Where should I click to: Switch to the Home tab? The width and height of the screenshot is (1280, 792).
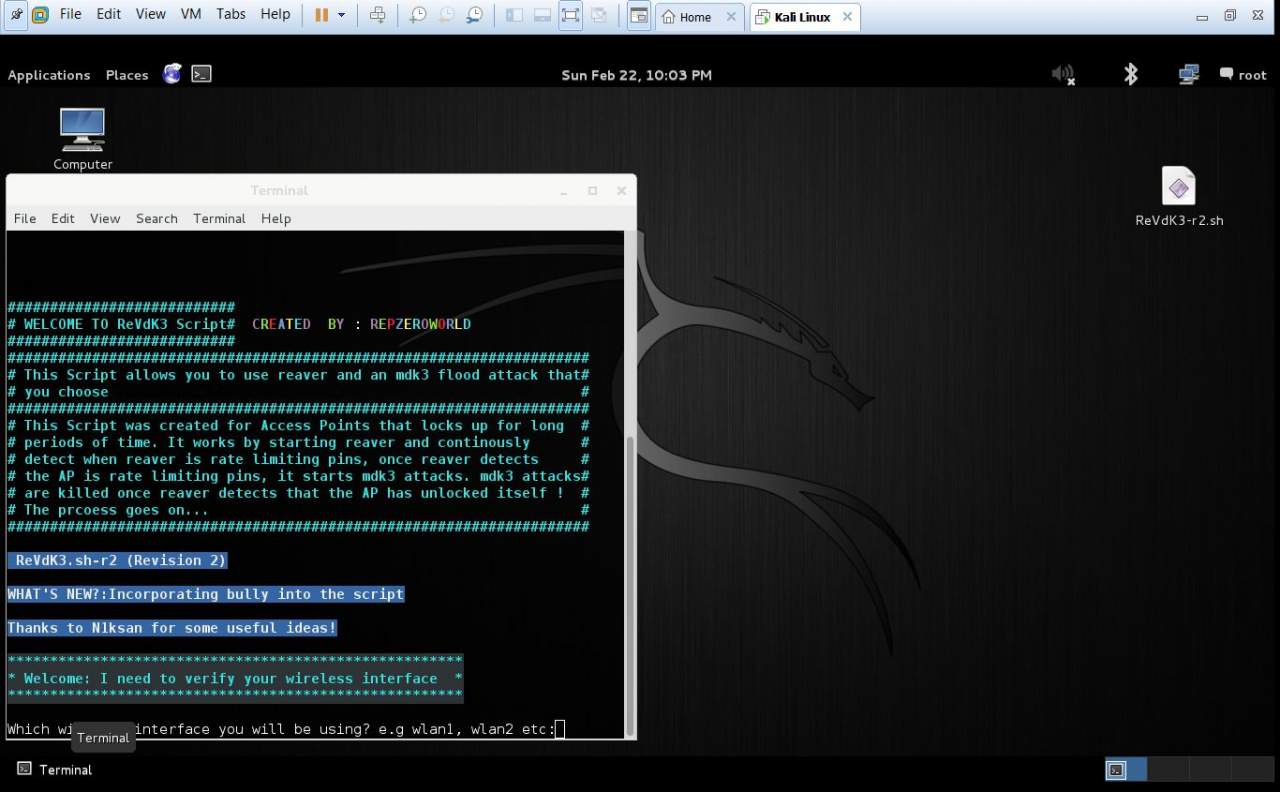pos(699,17)
